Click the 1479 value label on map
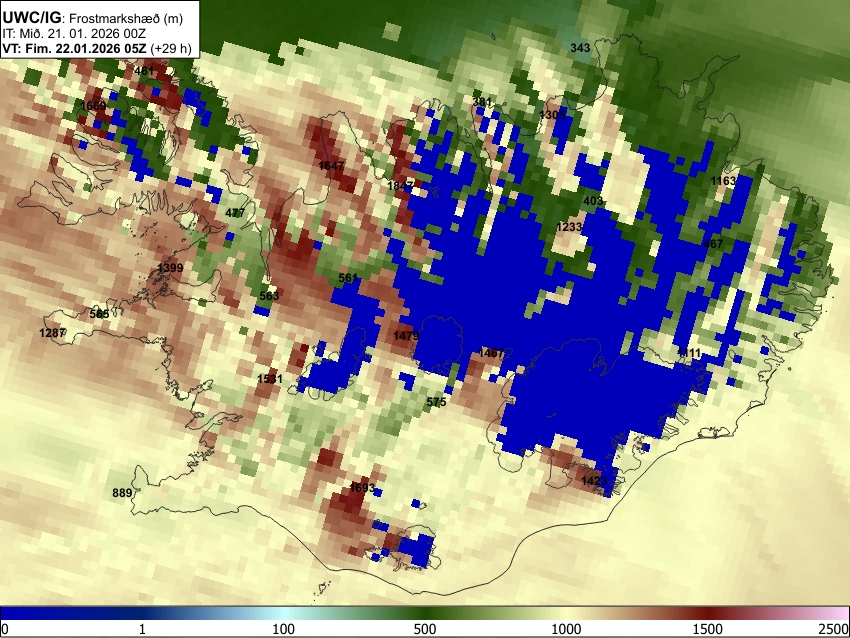Viewport: 850px width, 638px height. click(x=406, y=336)
